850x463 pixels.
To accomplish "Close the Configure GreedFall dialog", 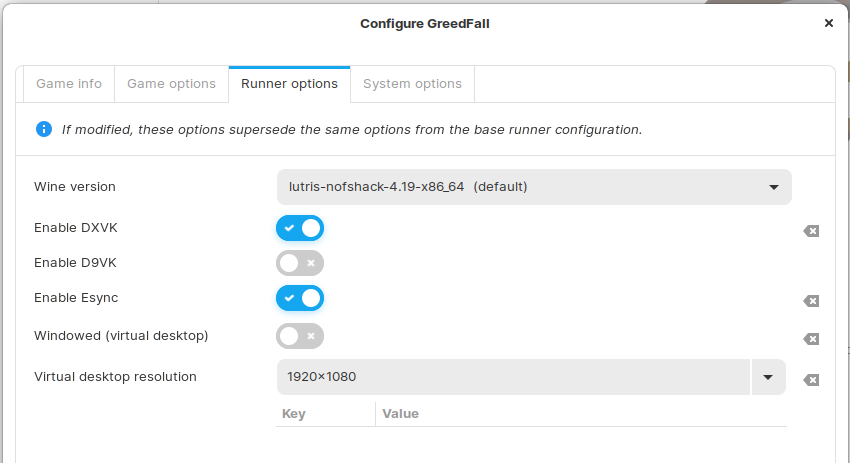I will (x=828, y=23).
